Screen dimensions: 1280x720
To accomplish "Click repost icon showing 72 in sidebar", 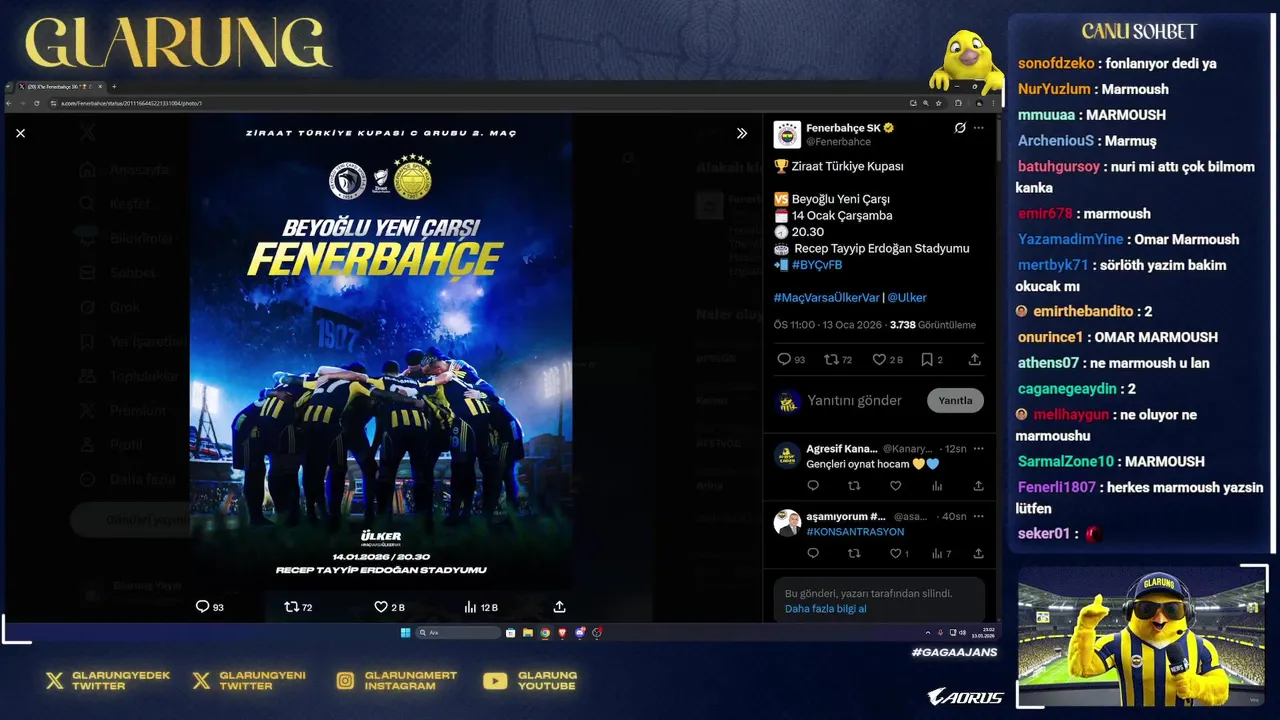I will pos(838,359).
